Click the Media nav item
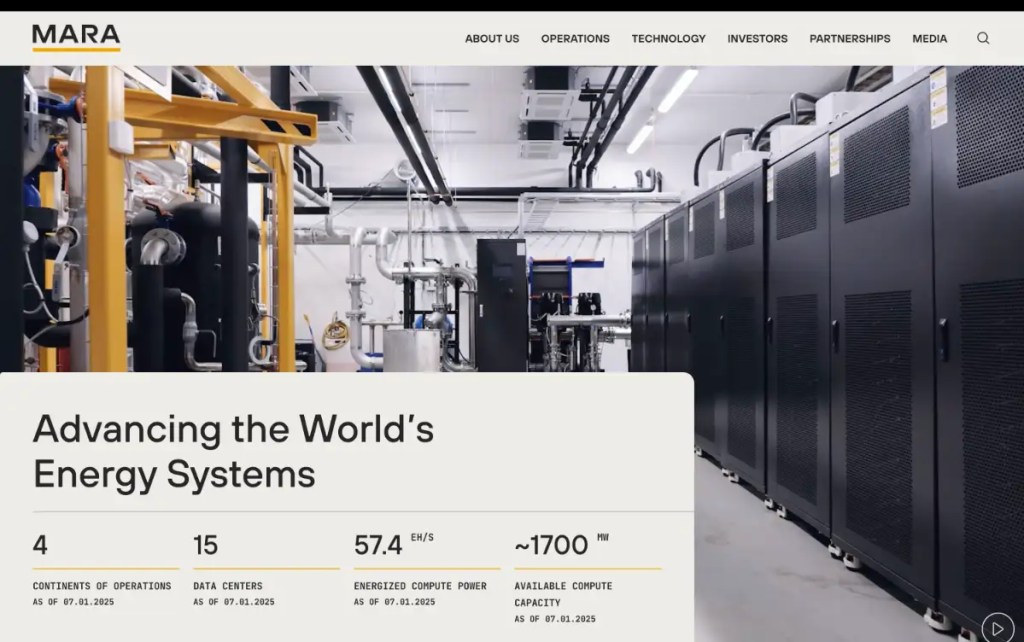The width and height of the screenshot is (1024, 642). (x=929, y=39)
